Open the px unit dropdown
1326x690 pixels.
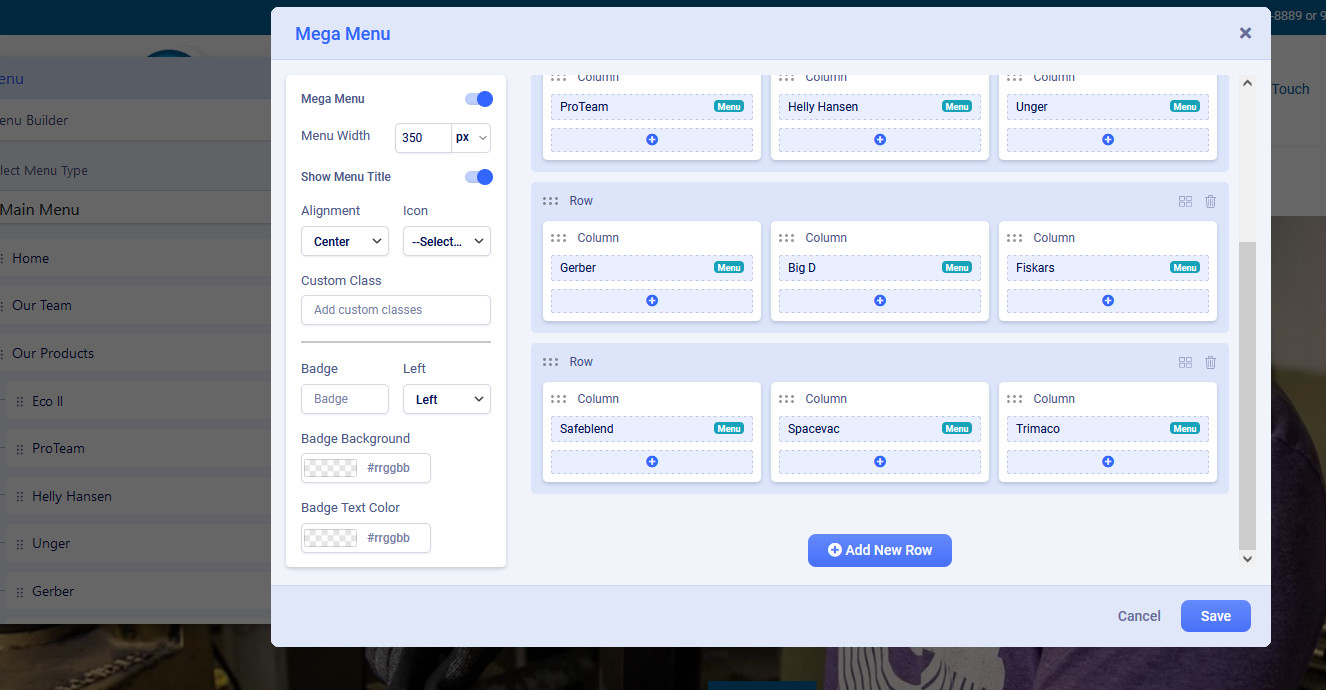(471, 138)
